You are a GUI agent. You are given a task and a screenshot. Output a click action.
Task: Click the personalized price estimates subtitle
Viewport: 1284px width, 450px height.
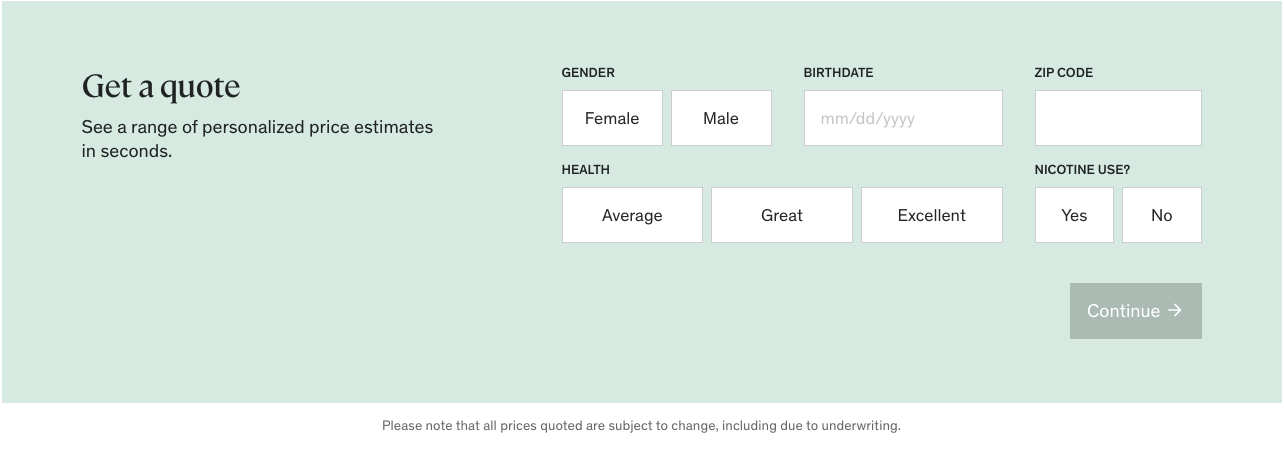pyautogui.click(x=257, y=139)
